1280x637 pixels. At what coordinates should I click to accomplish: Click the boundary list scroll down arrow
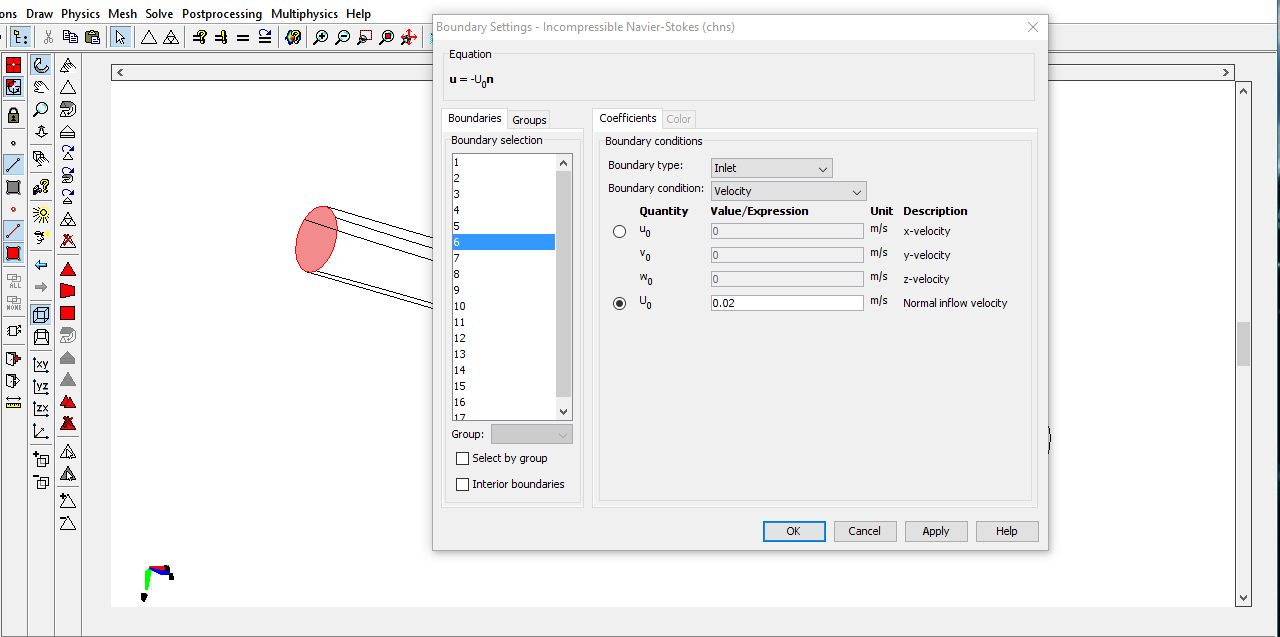563,411
